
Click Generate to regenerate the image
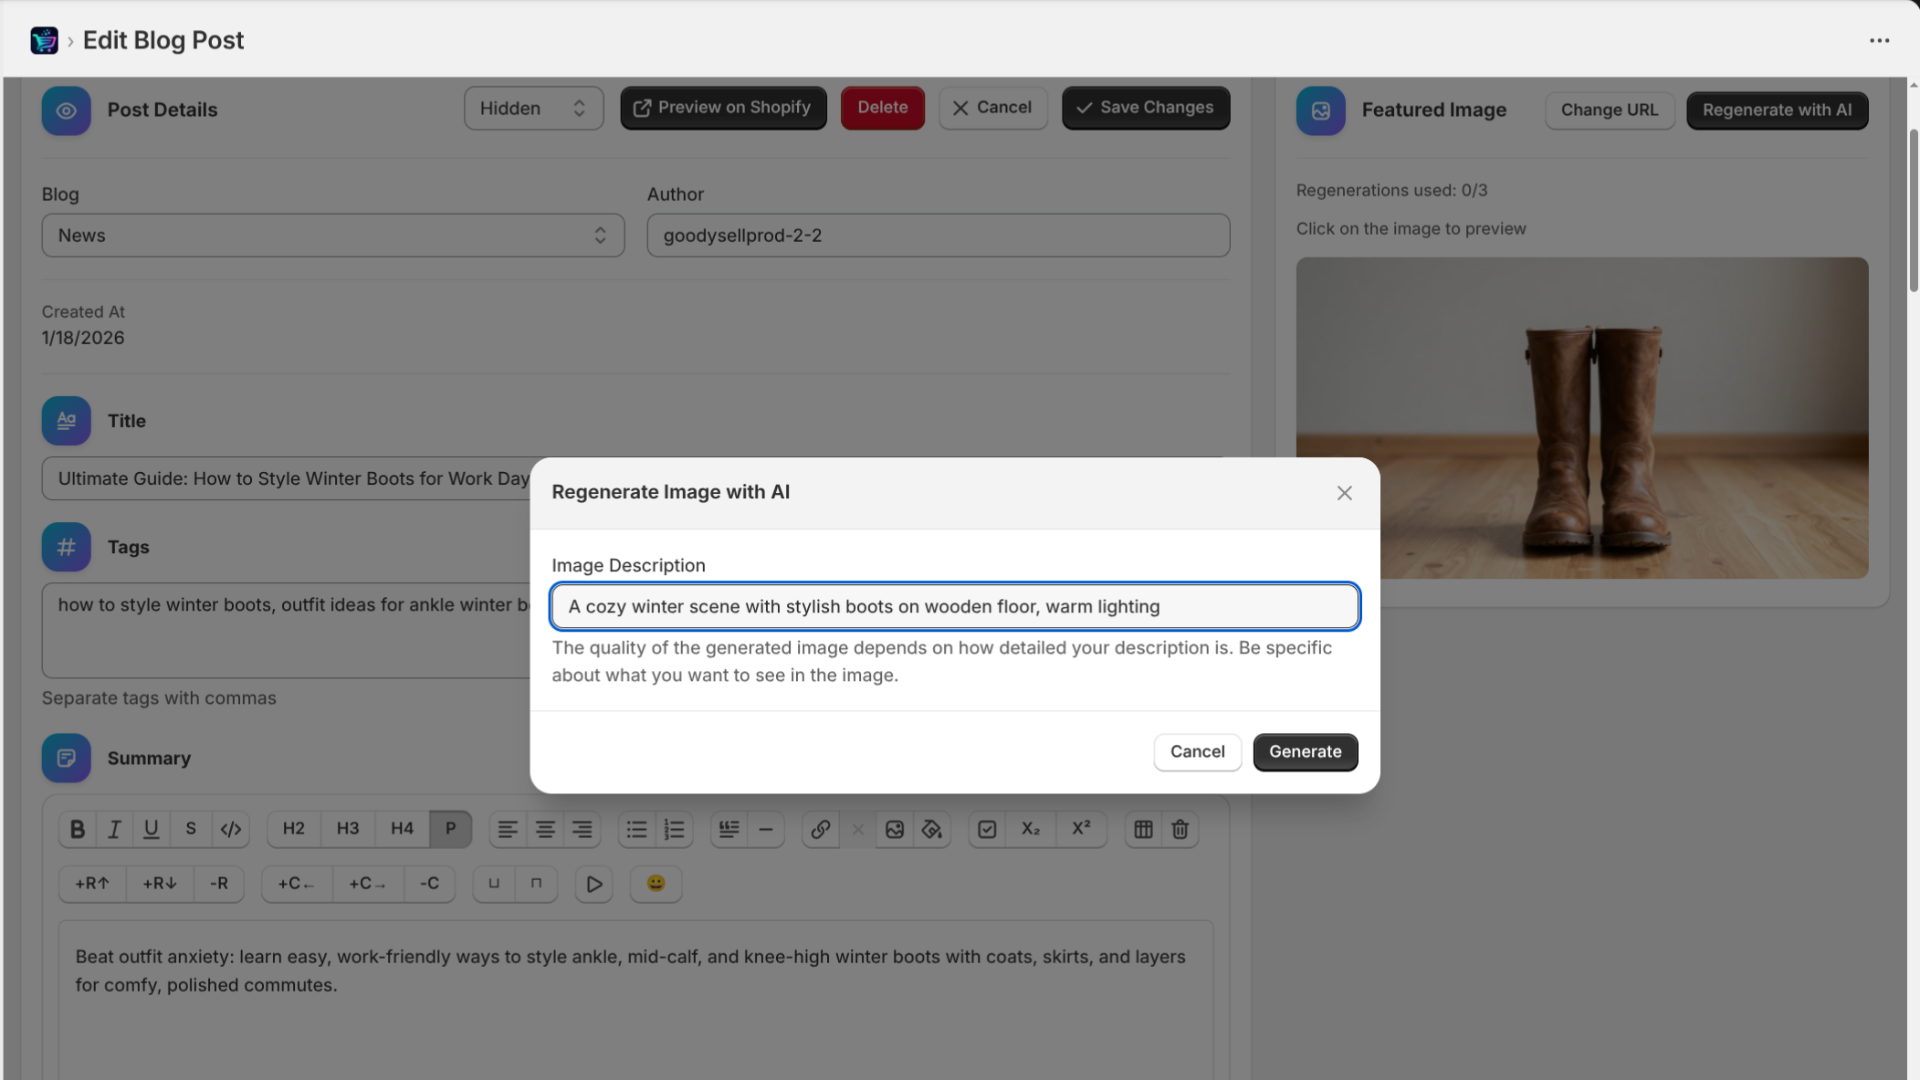pos(1305,752)
